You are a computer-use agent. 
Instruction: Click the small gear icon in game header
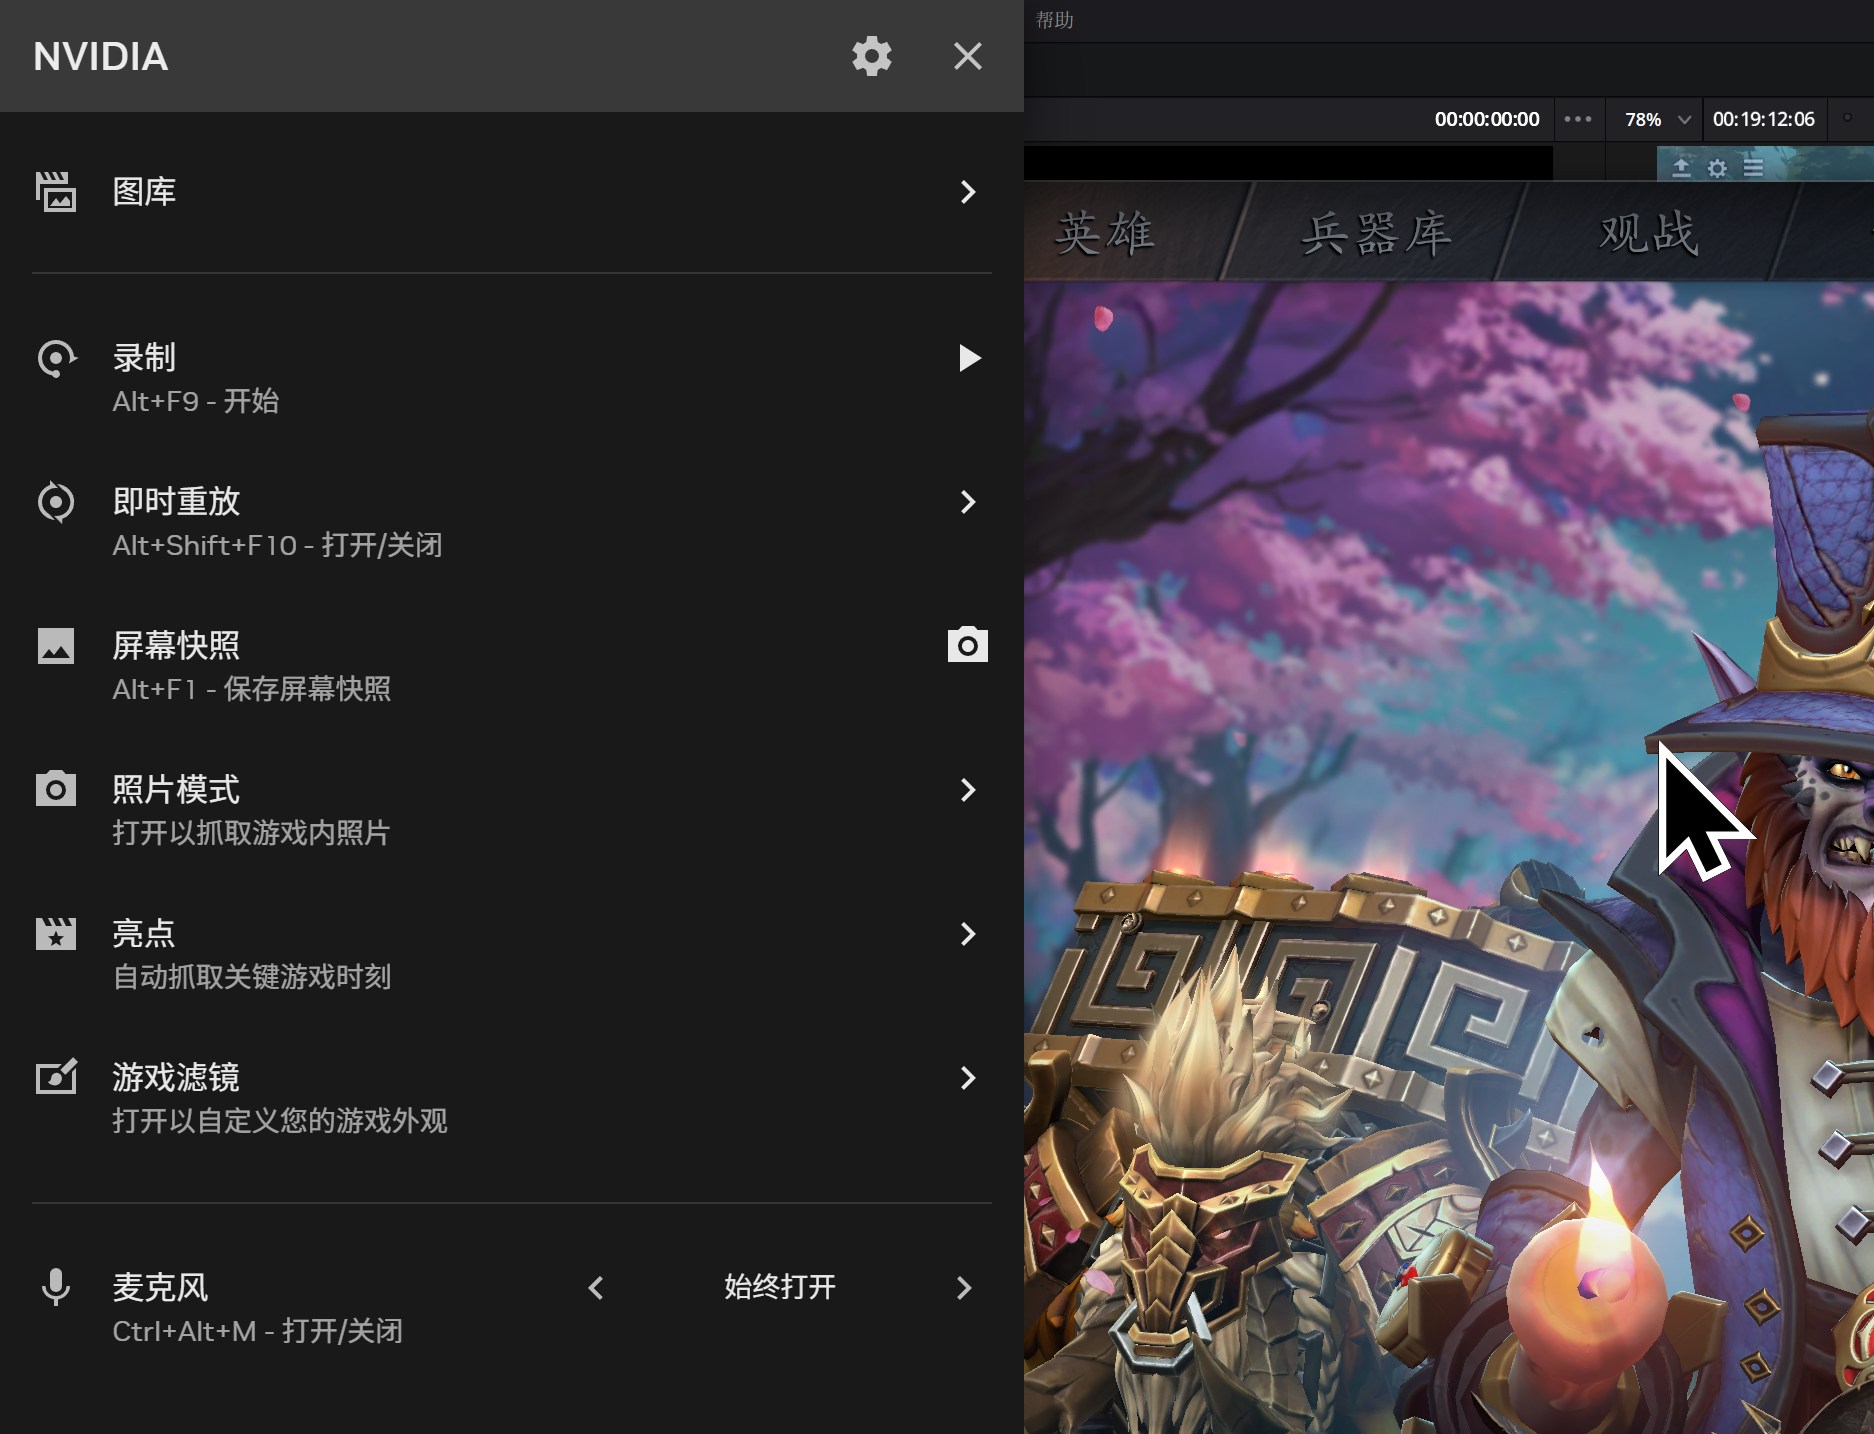pos(1717,168)
